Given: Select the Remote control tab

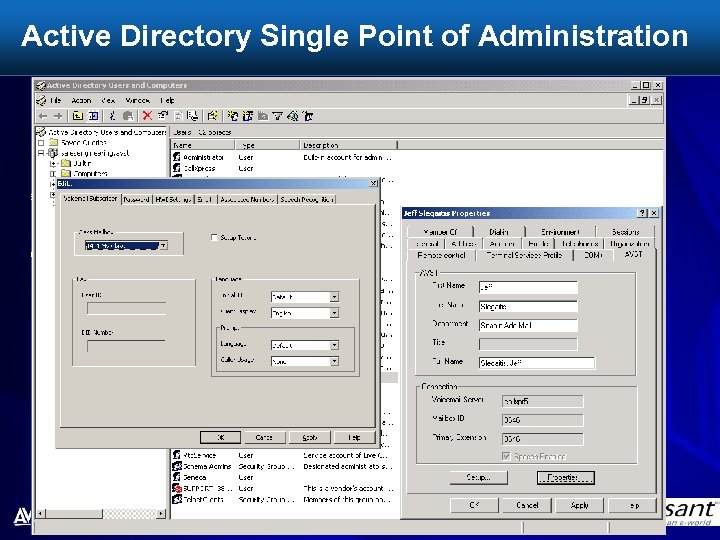Looking at the screenshot, I should [441, 255].
